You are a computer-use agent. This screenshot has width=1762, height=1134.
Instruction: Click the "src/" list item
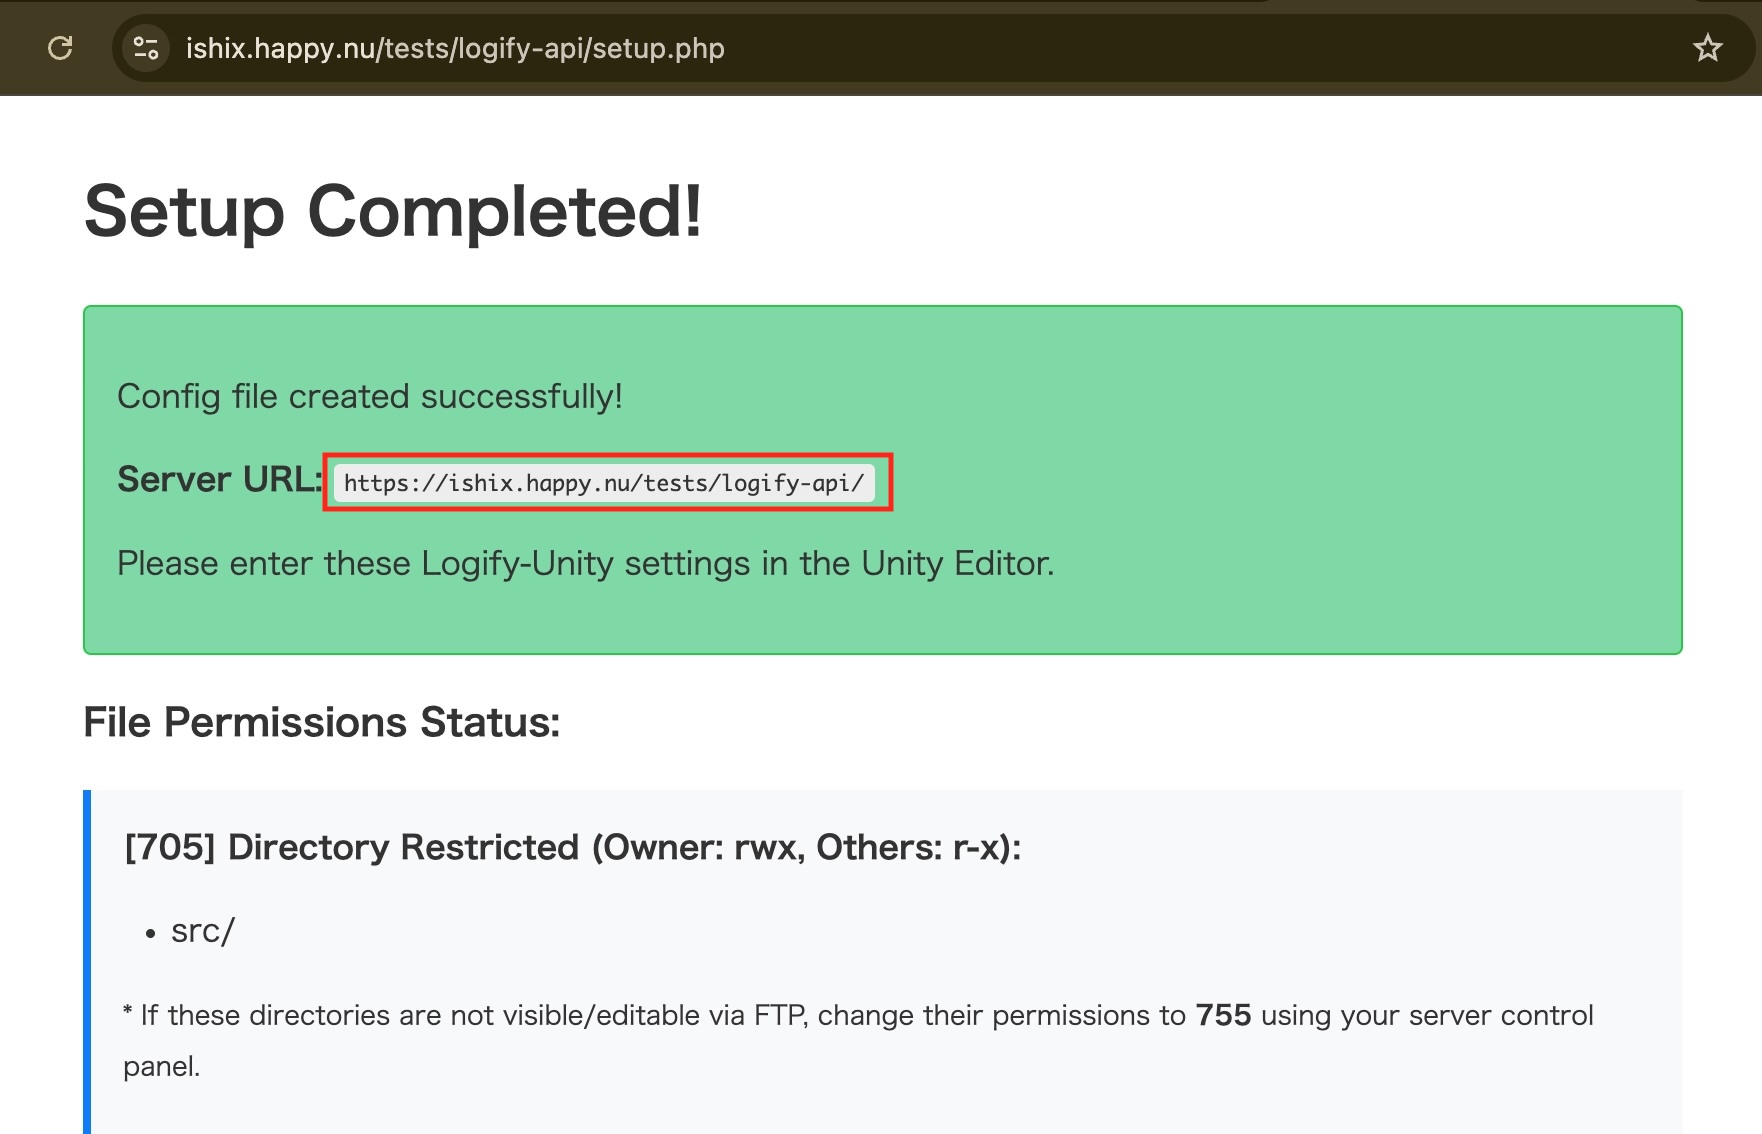pyautogui.click(x=202, y=932)
